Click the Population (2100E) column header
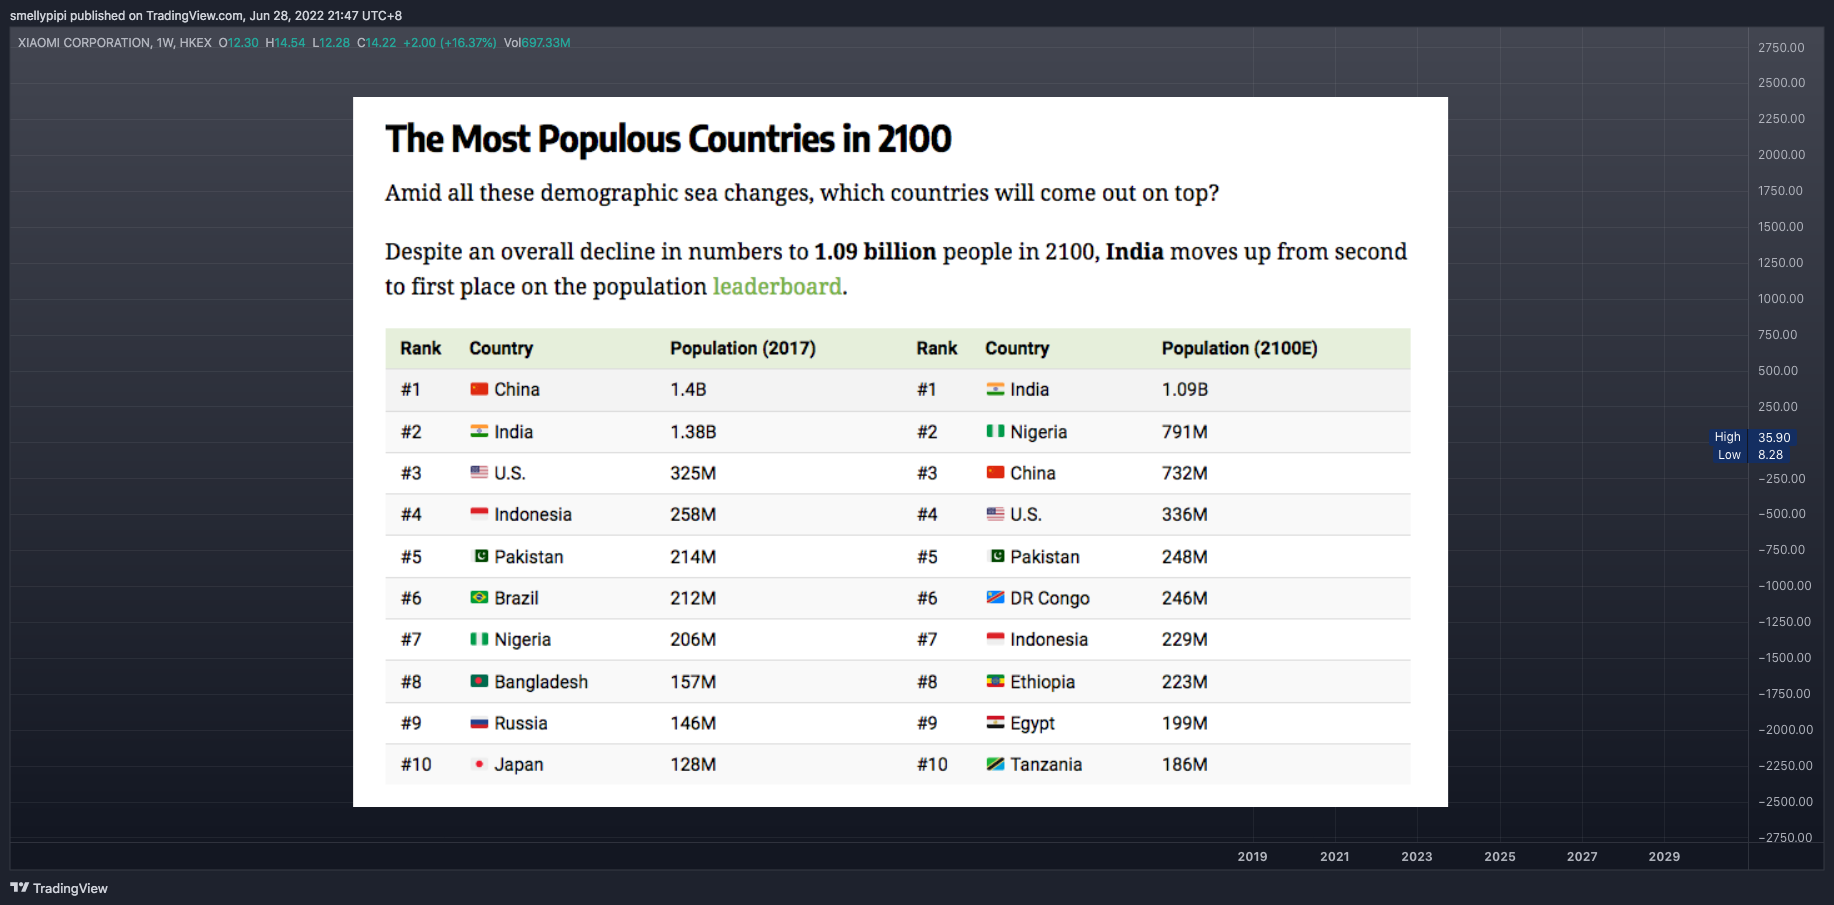 point(1239,348)
